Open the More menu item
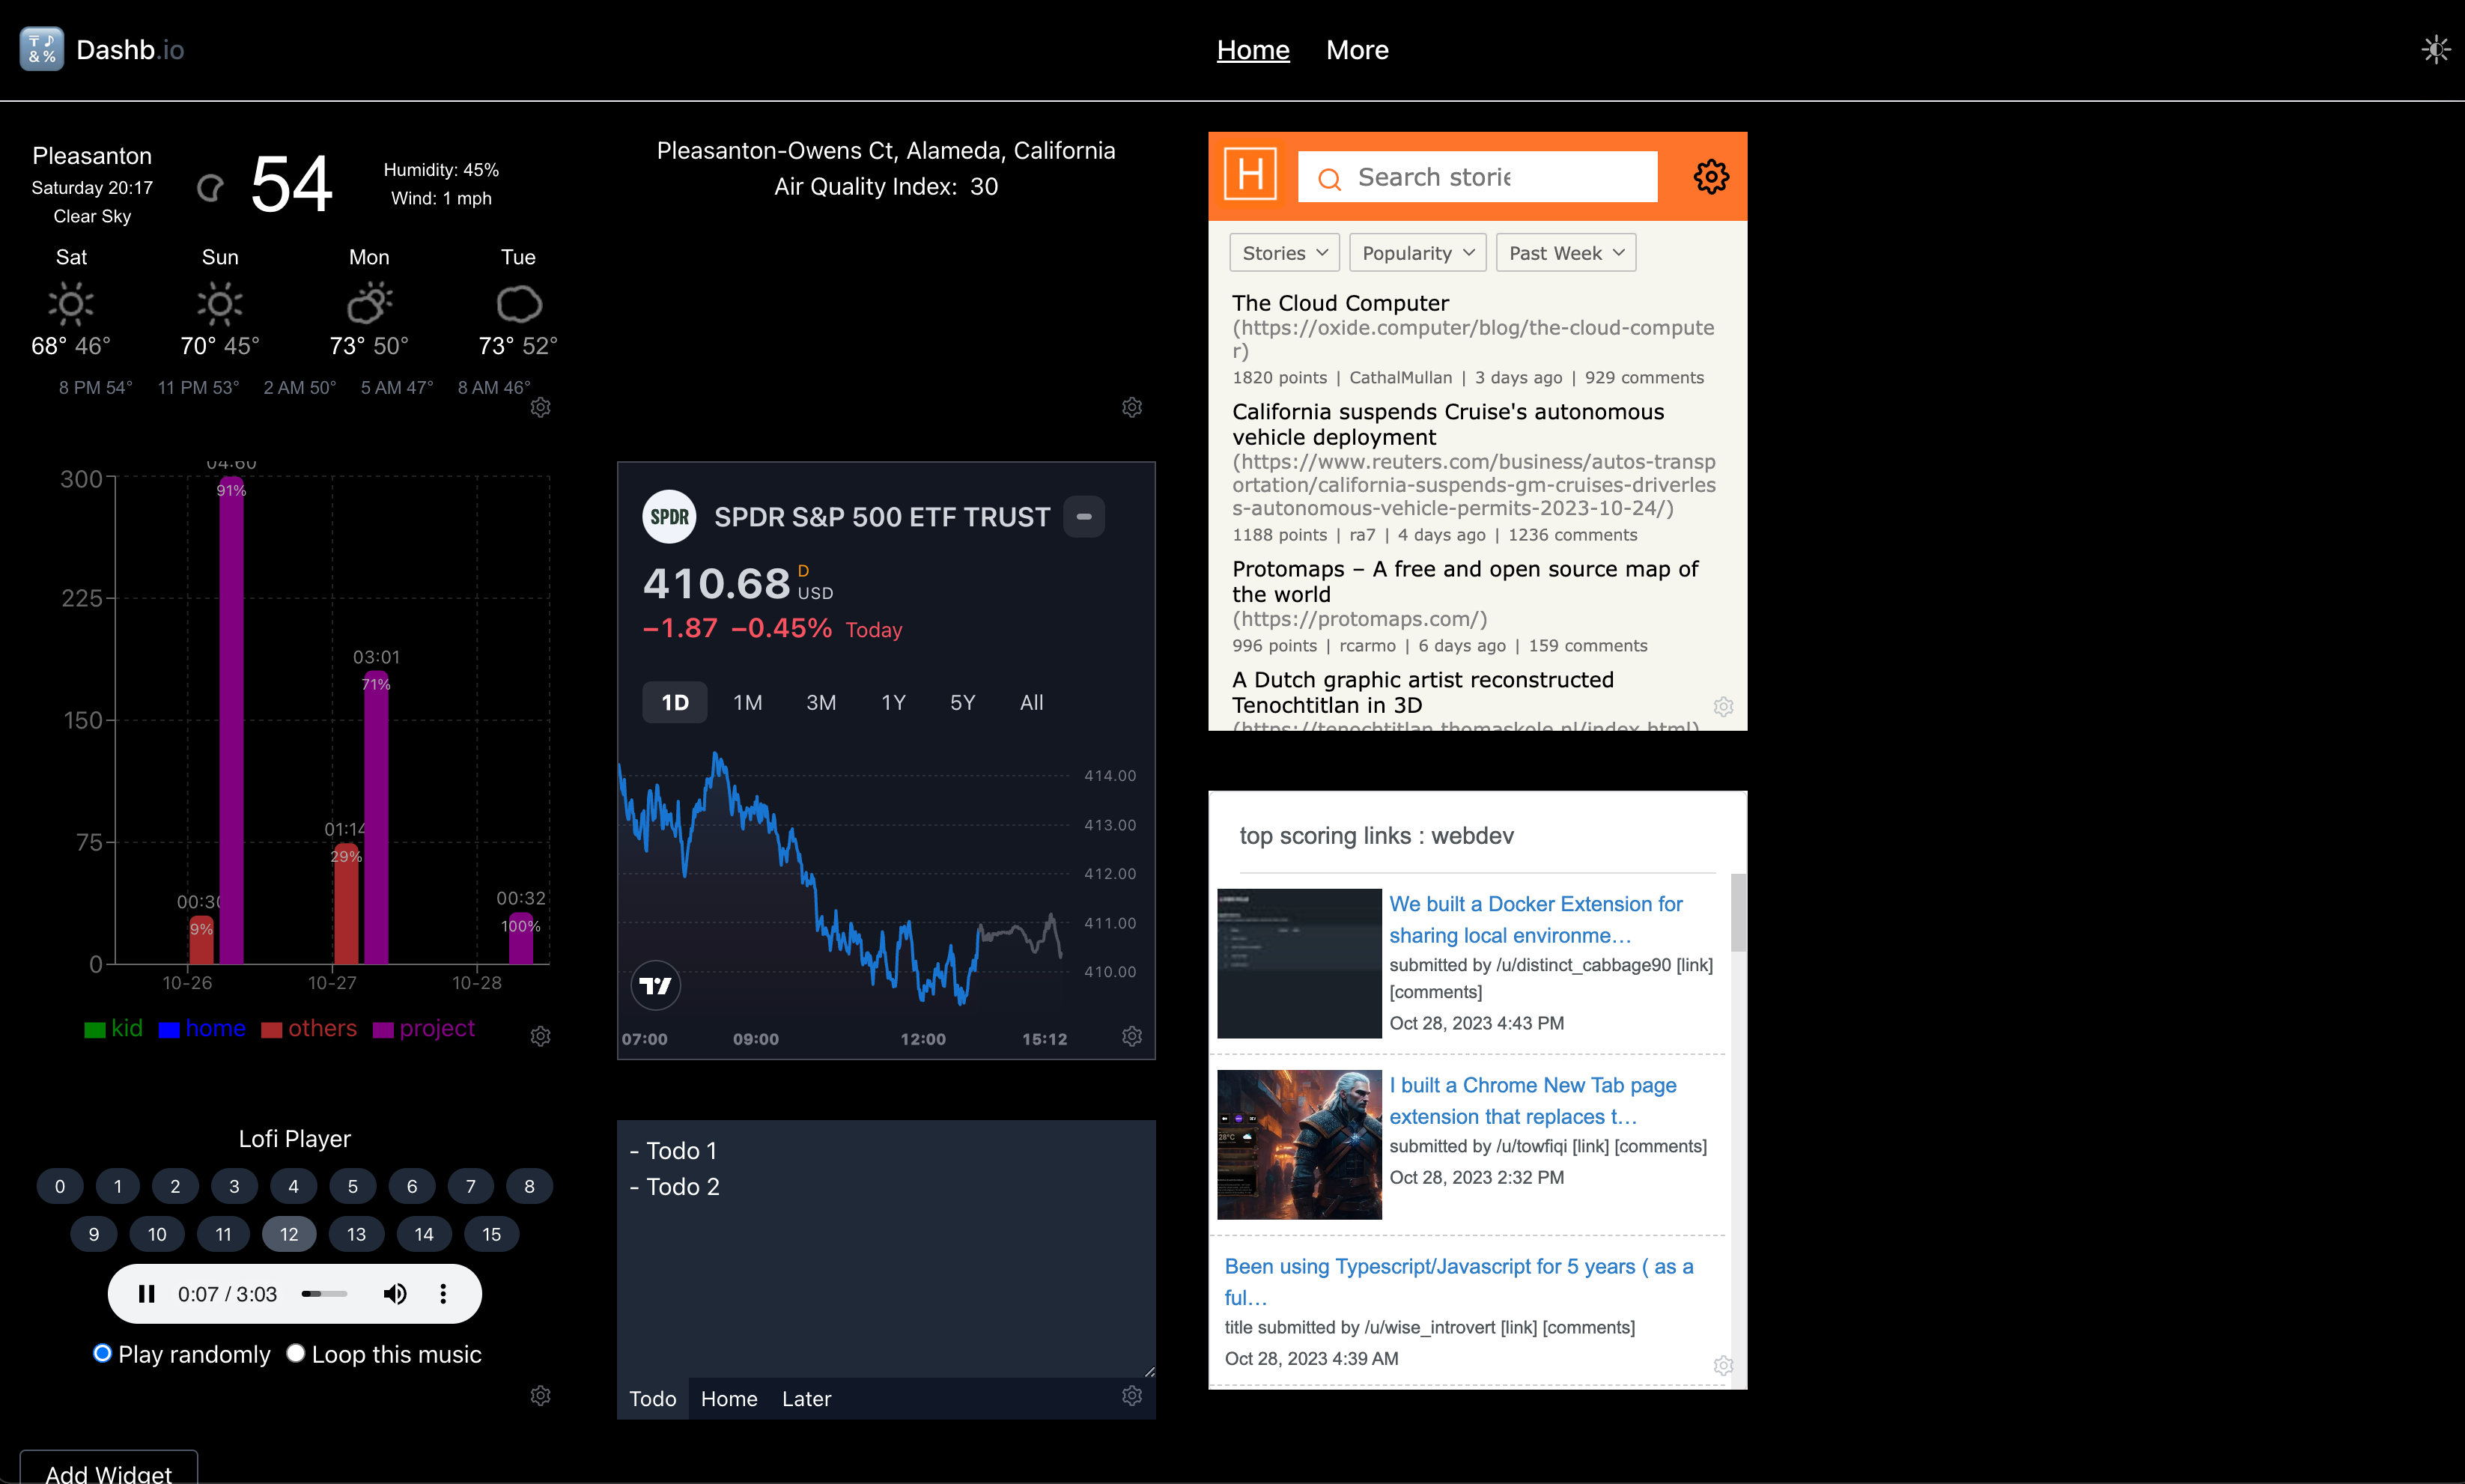This screenshot has width=2465, height=1484. tap(1357, 50)
